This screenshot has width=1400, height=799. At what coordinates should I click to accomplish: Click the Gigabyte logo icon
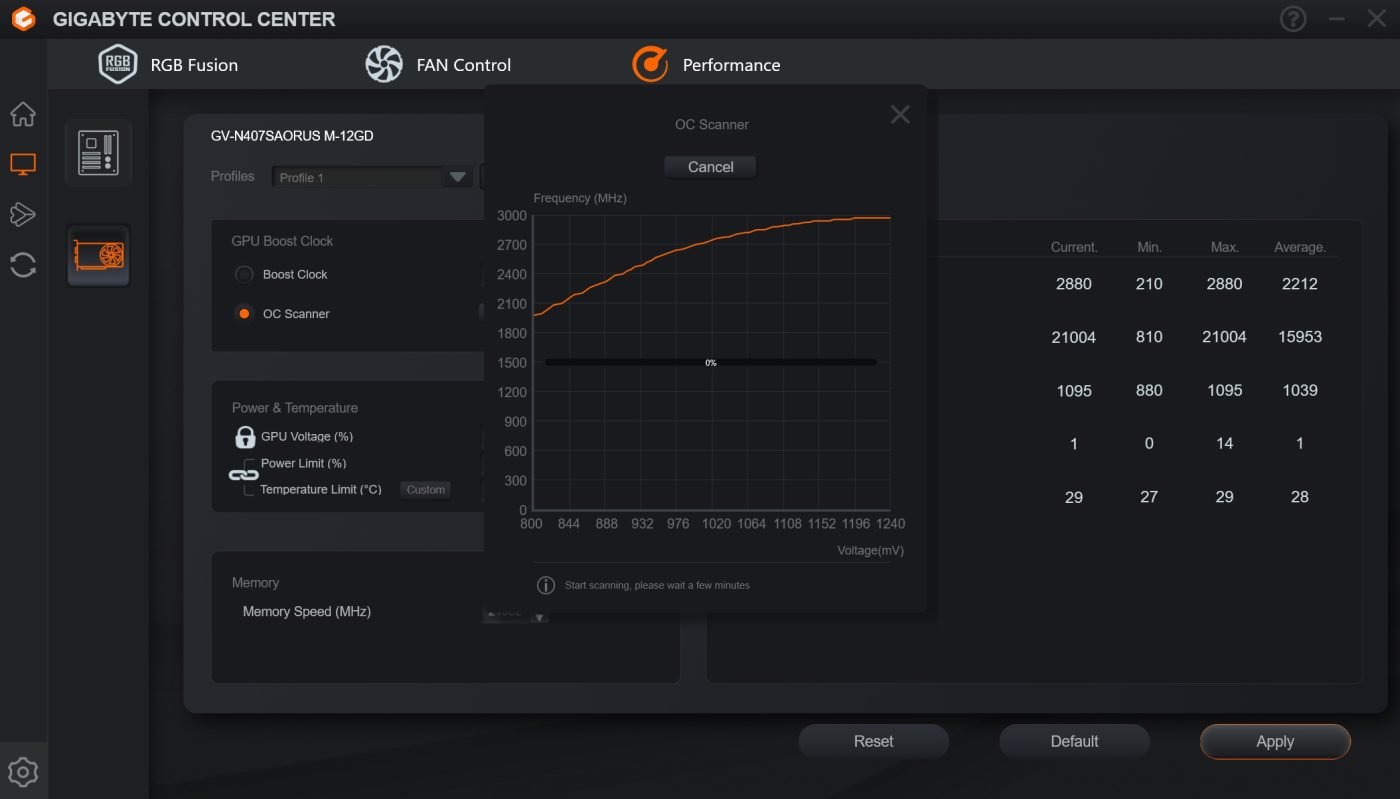coord(23,19)
